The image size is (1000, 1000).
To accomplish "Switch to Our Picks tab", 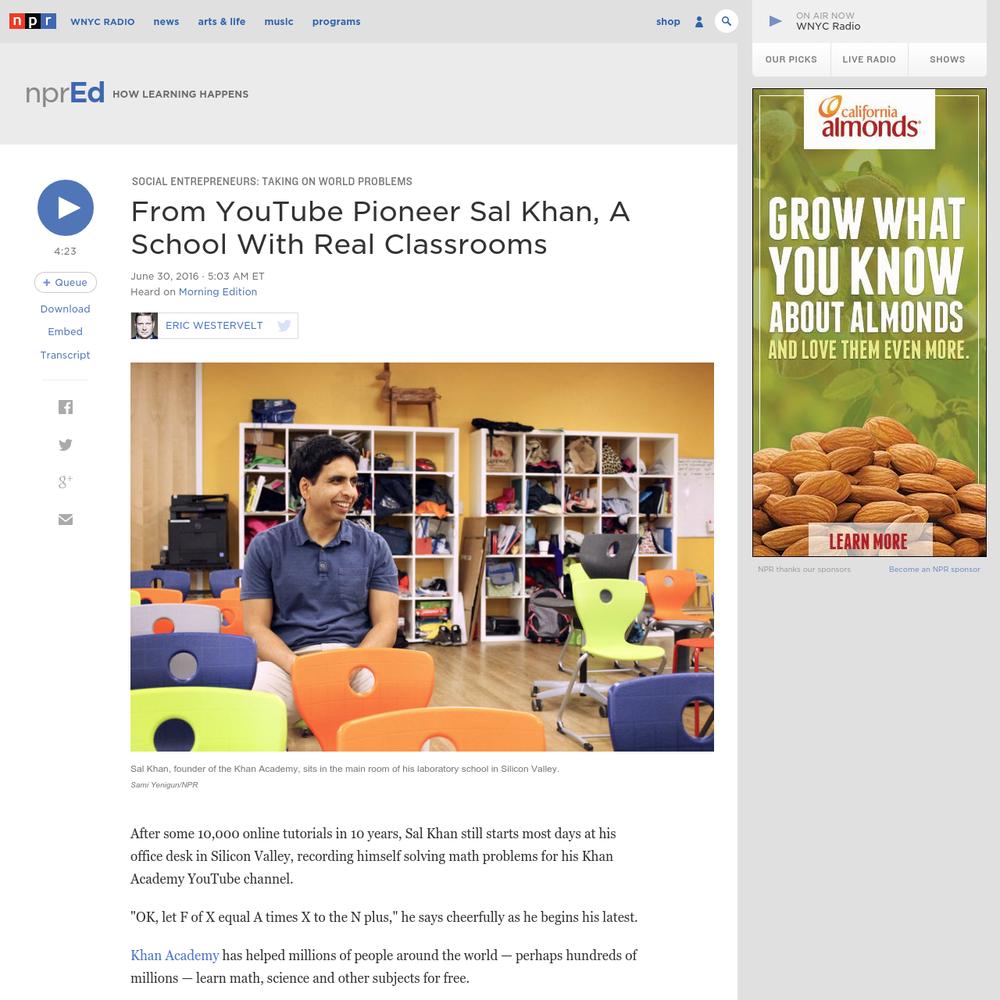I will coord(791,59).
